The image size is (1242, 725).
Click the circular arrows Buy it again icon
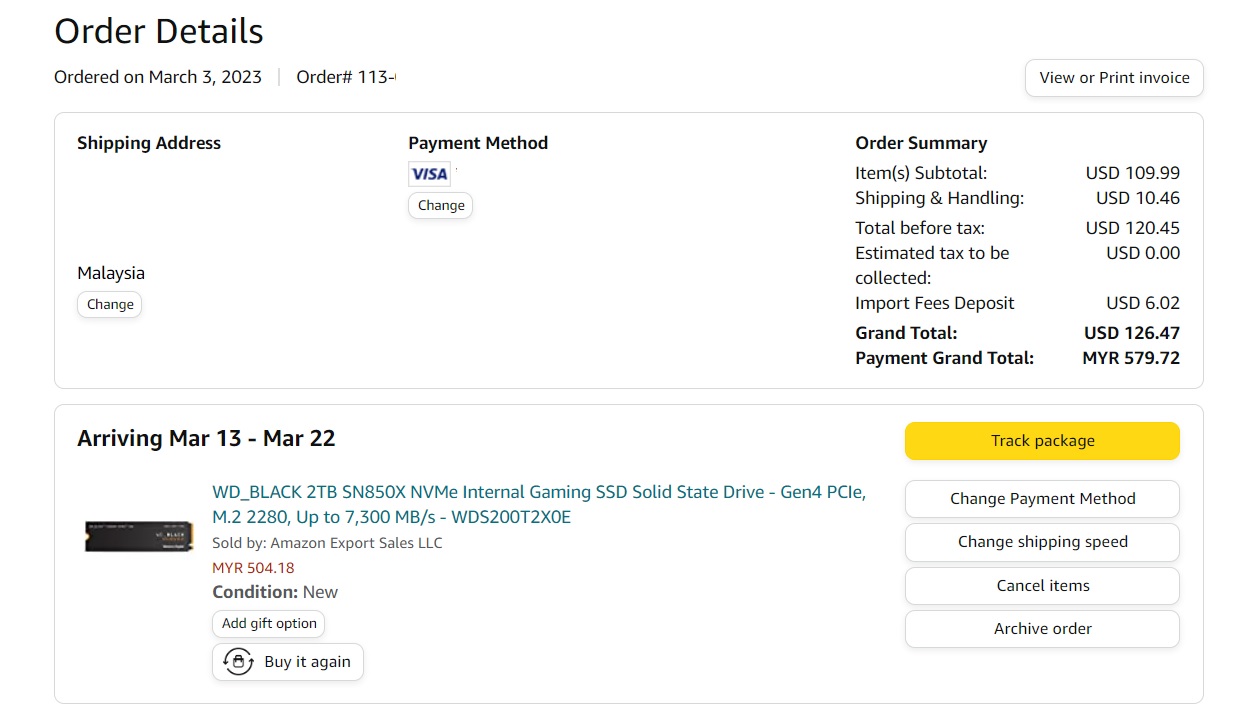click(238, 662)
